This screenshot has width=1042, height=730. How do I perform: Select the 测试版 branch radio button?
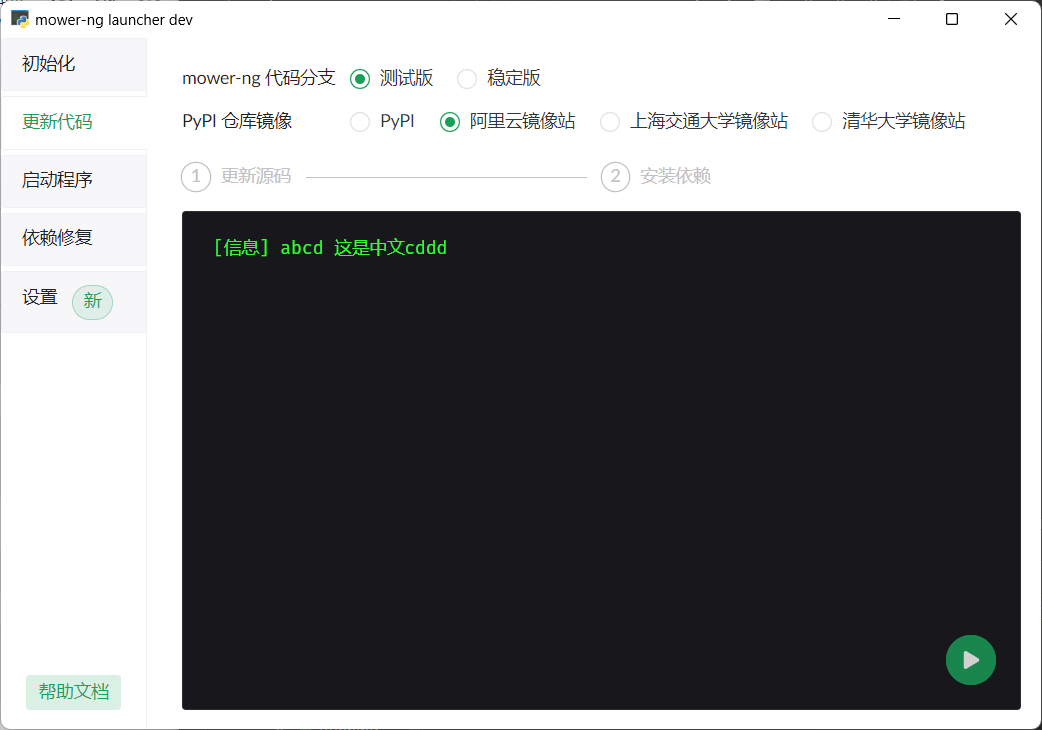(x=360, y=79)
